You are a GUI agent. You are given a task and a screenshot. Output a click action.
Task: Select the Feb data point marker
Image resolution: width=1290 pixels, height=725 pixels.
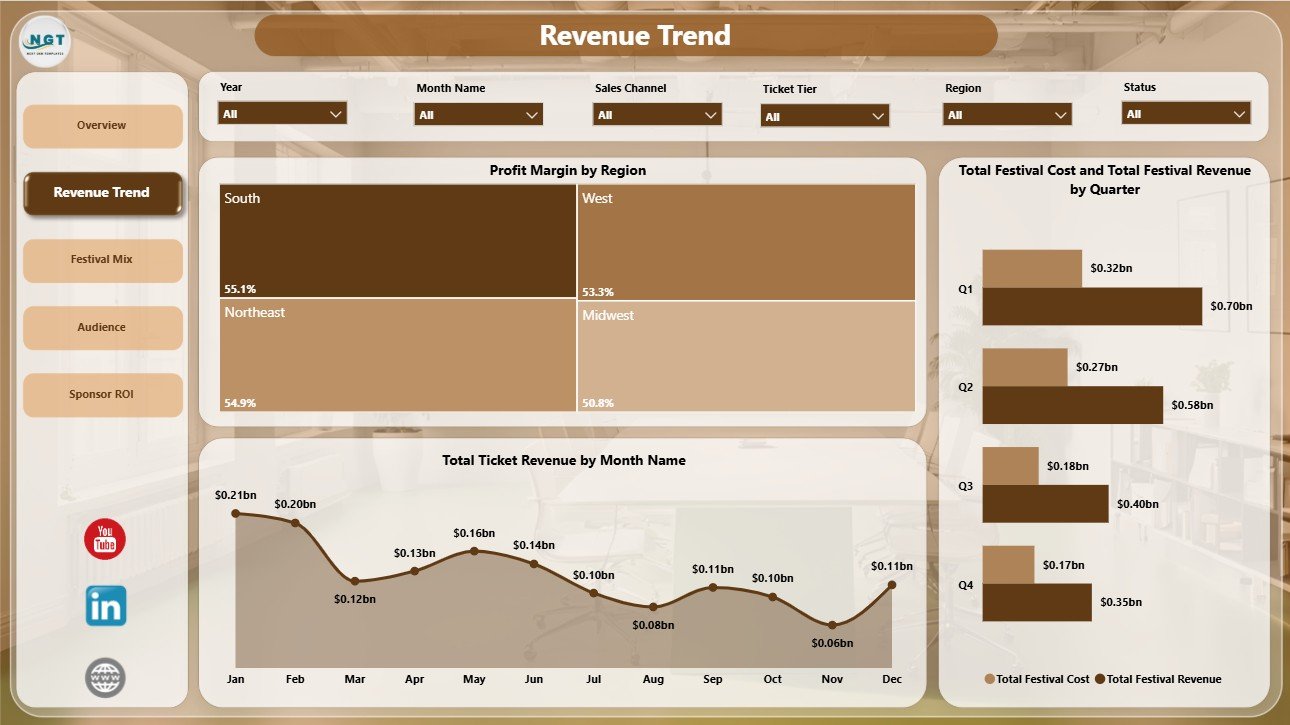295,522
